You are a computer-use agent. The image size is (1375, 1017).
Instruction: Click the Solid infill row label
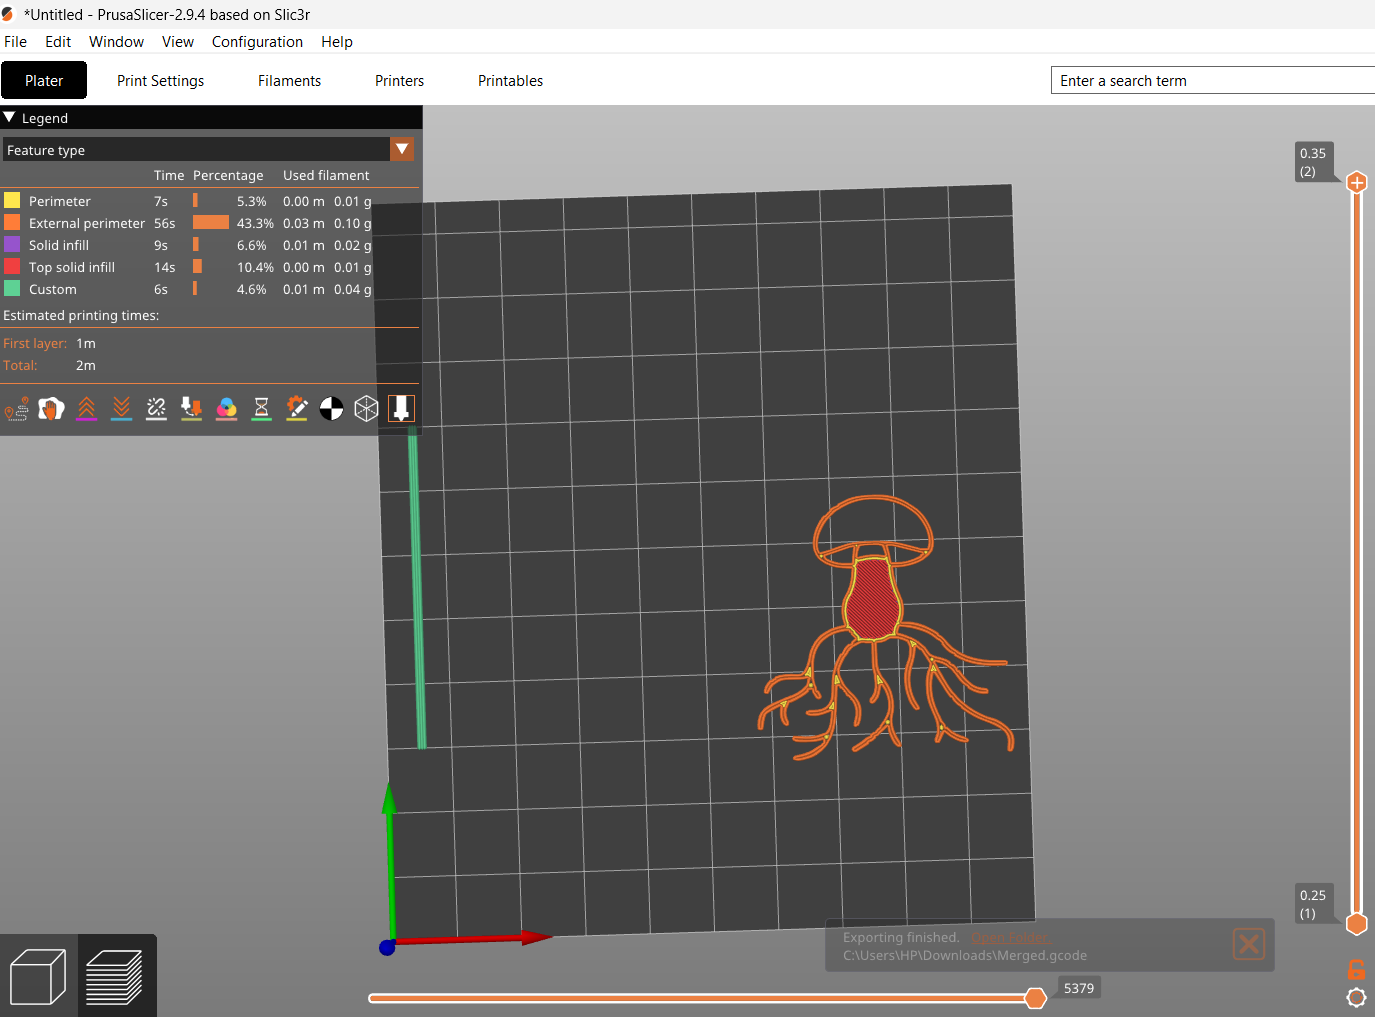pos(58,245)
